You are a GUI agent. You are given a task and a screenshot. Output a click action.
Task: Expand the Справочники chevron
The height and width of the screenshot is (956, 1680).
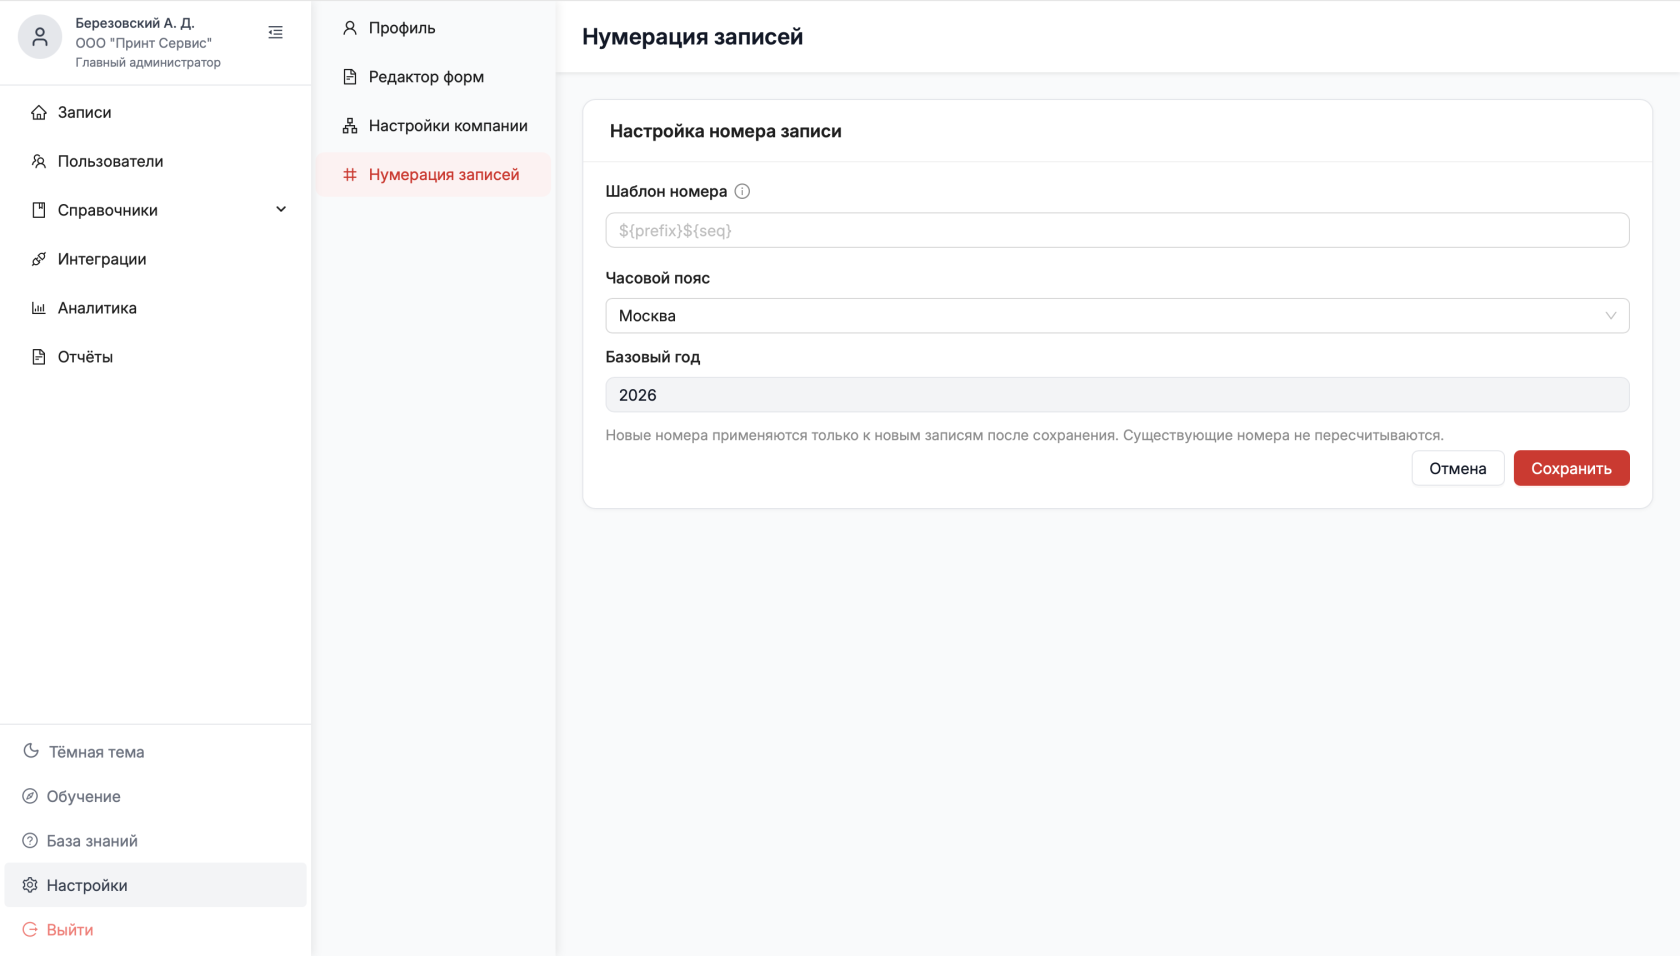point(281,210)
